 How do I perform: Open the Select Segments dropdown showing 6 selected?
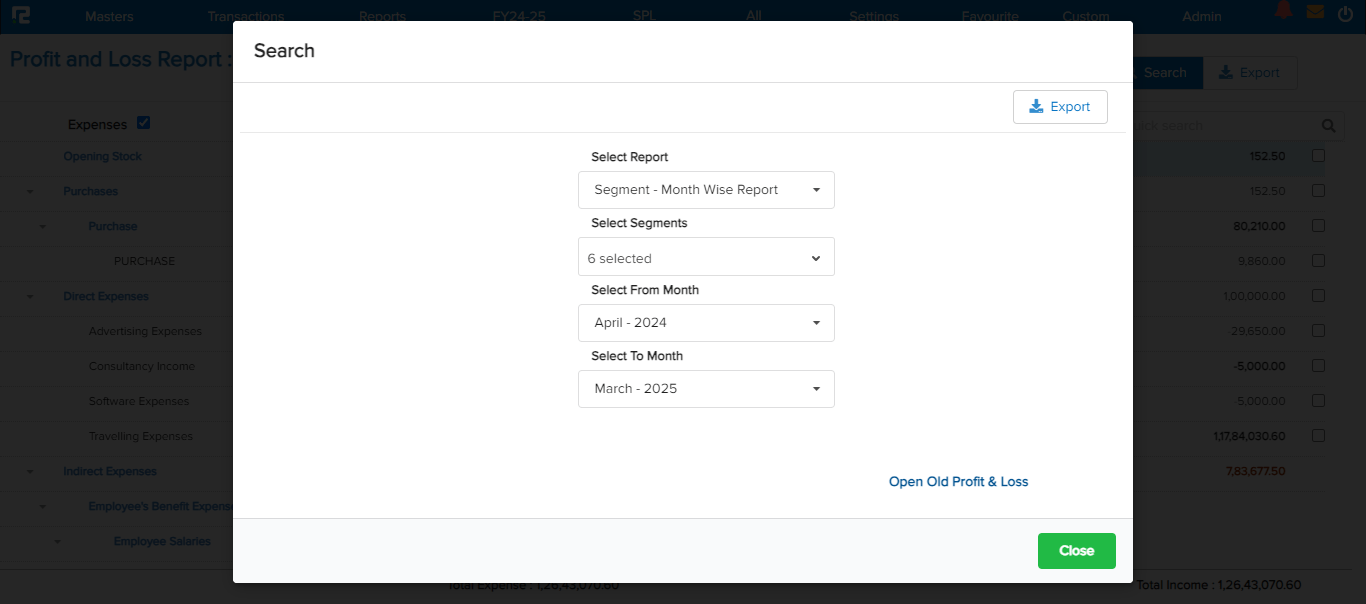pos(706,258)
